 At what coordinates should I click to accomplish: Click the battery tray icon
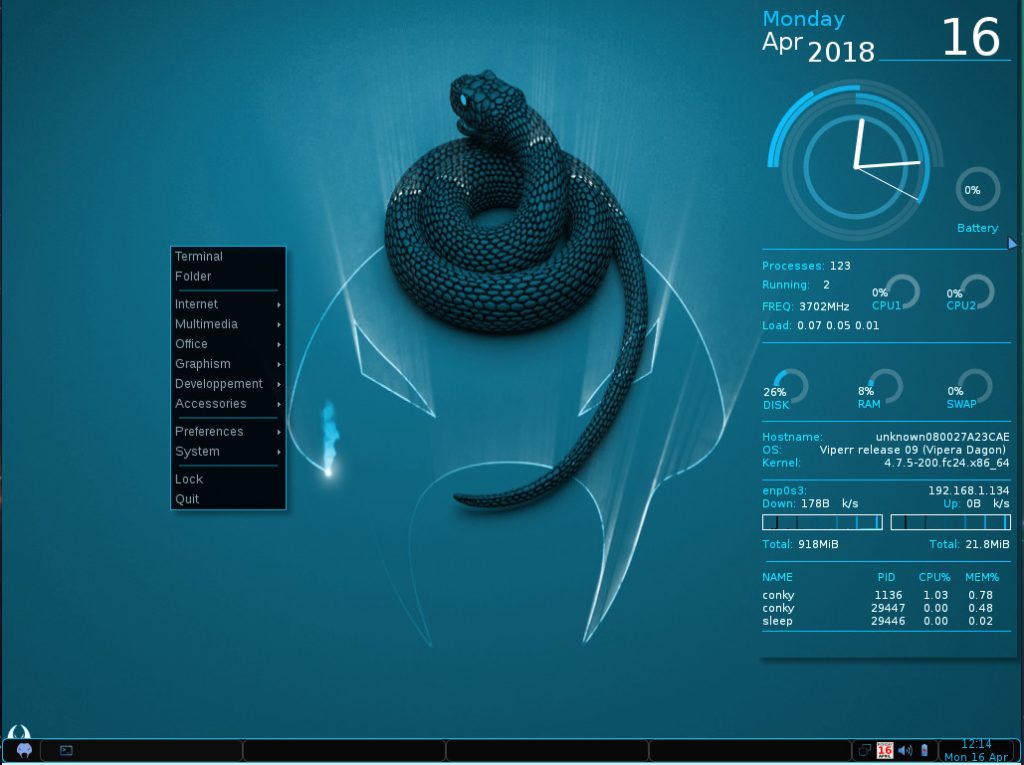coord(925,750)
